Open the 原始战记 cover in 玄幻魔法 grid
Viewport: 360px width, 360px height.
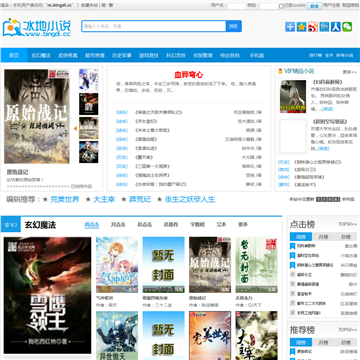210,265
